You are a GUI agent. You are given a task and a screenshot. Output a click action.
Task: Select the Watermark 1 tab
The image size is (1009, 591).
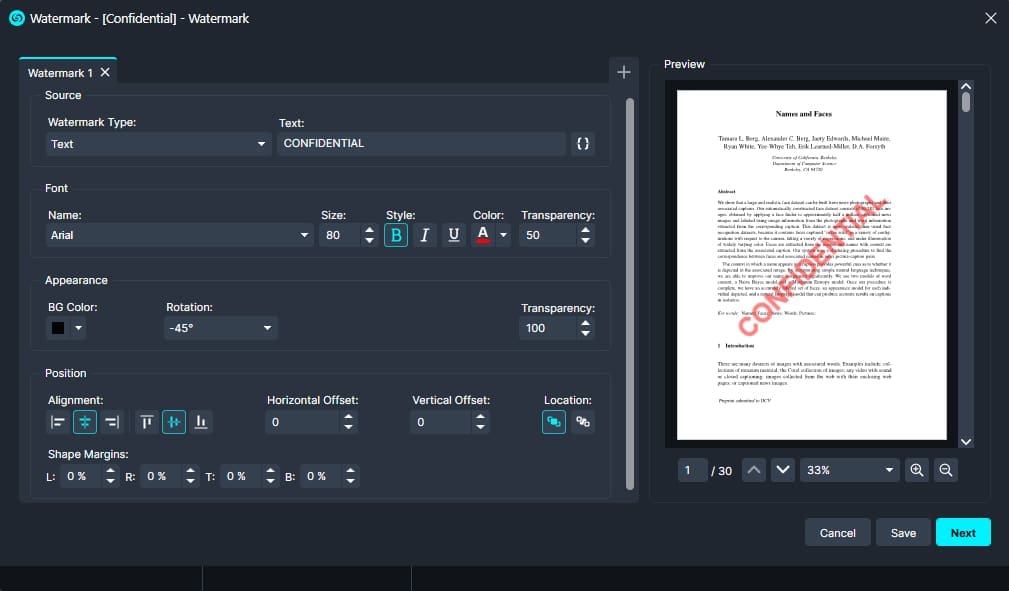tap(60, 72)
